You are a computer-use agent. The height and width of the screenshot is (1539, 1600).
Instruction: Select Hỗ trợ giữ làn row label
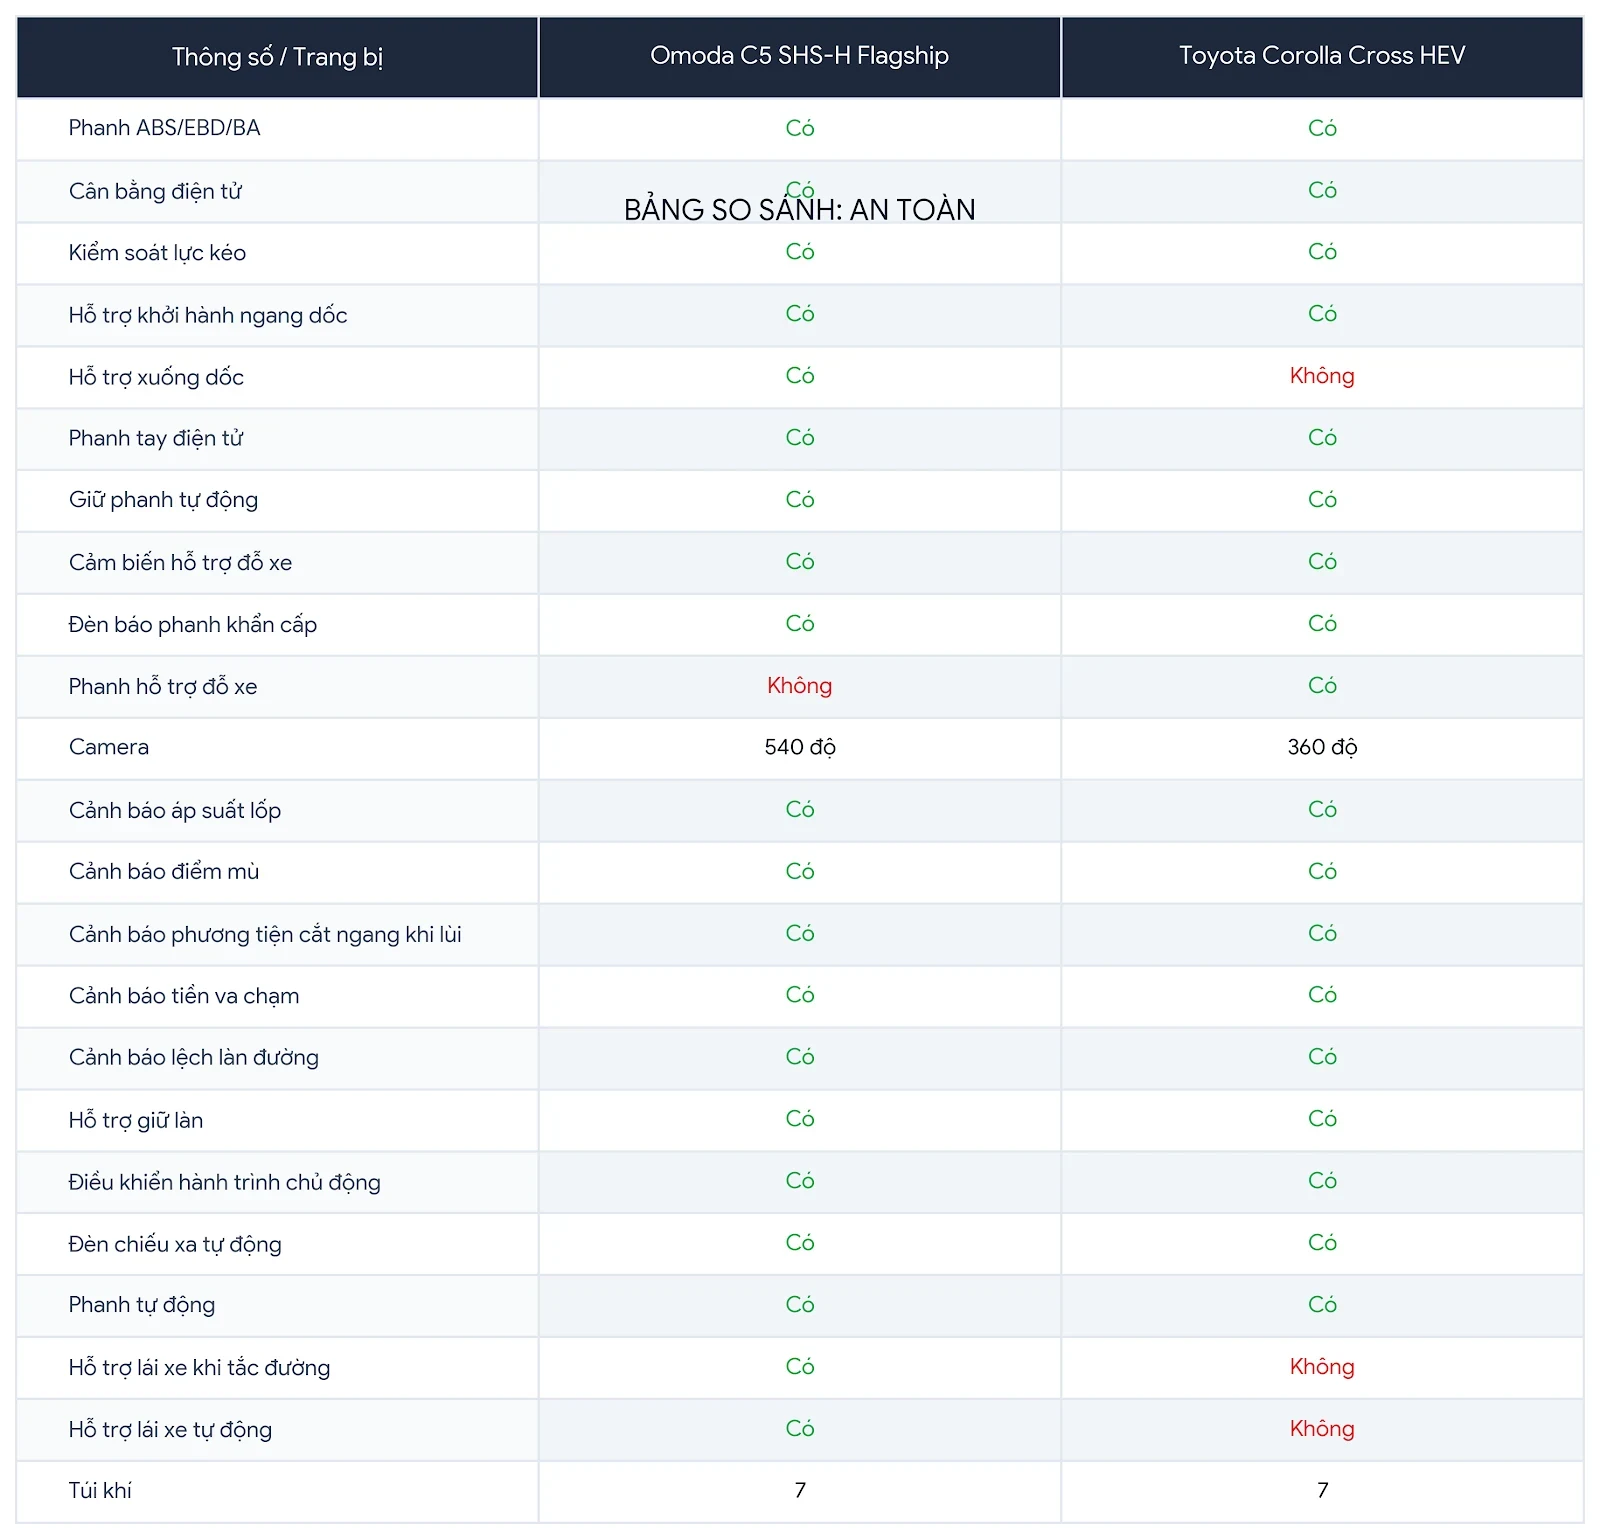(x=136, y=1120)
